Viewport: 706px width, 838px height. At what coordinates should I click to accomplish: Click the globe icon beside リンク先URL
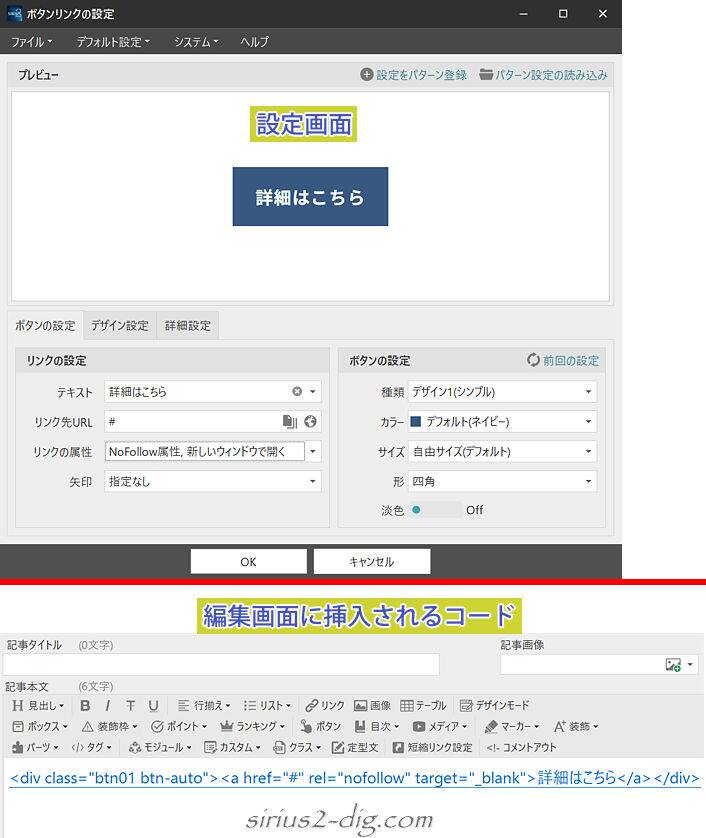(x=311, y=422)
